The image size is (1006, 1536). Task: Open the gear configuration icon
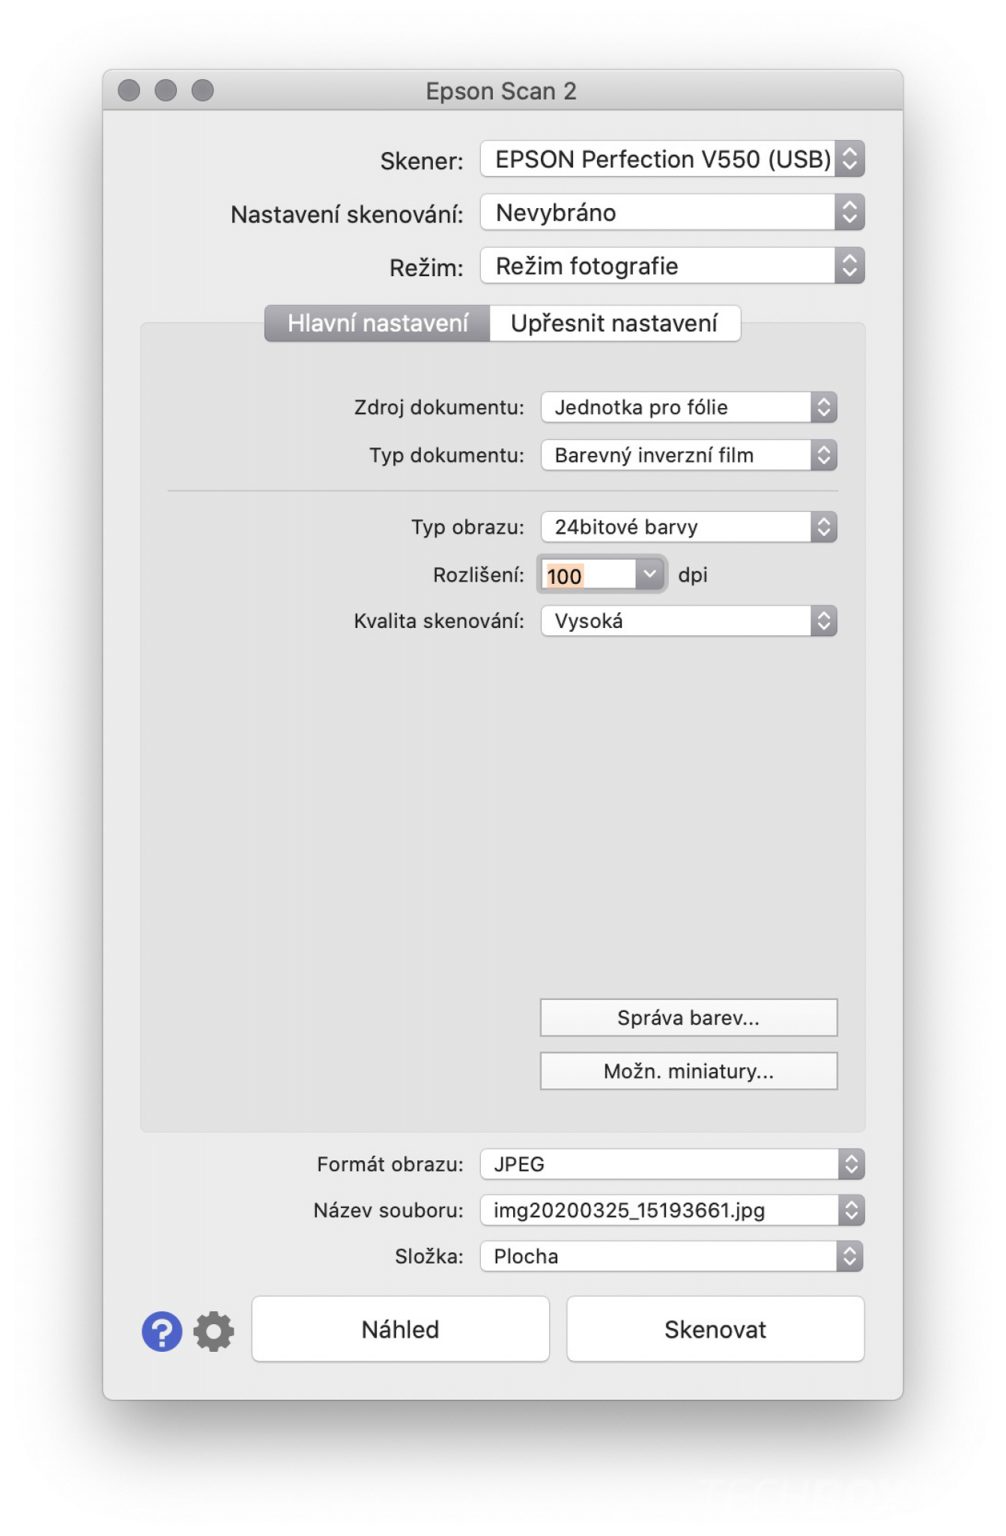213,1331
